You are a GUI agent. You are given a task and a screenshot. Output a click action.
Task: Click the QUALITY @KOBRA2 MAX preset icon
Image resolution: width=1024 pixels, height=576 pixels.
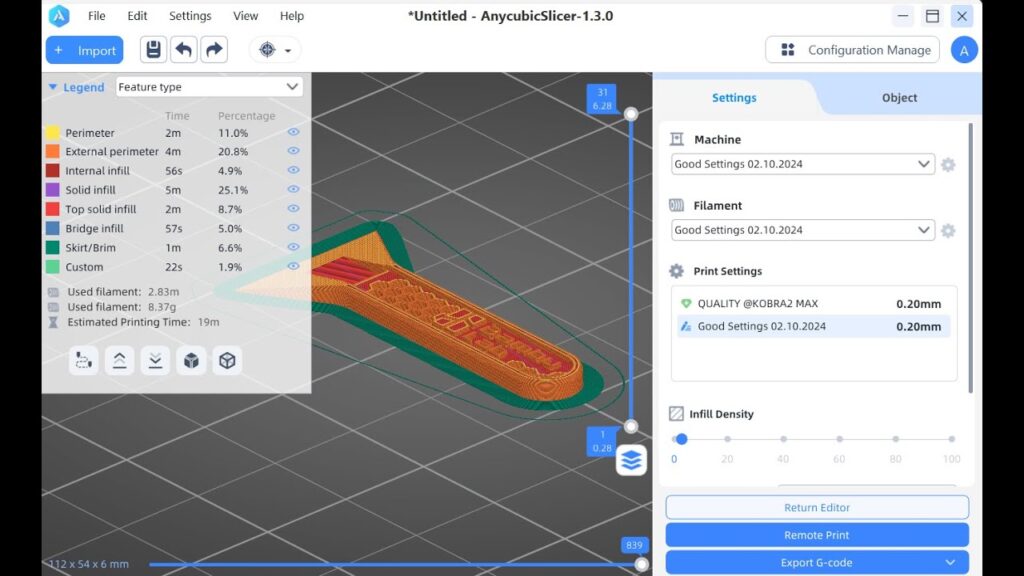coord(686,304)
